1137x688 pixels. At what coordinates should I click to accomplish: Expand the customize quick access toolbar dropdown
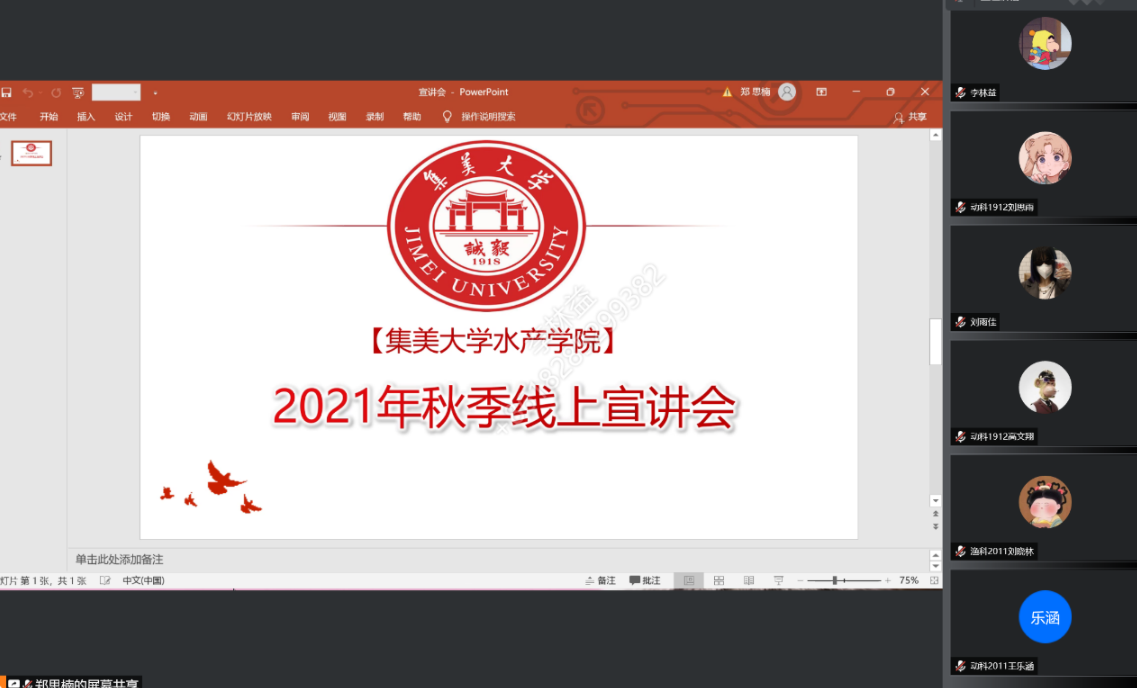point(155,93)
